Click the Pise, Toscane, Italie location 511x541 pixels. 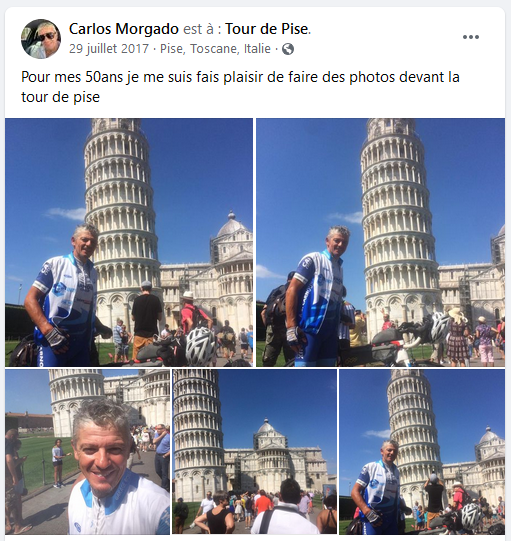click(215, 49)
